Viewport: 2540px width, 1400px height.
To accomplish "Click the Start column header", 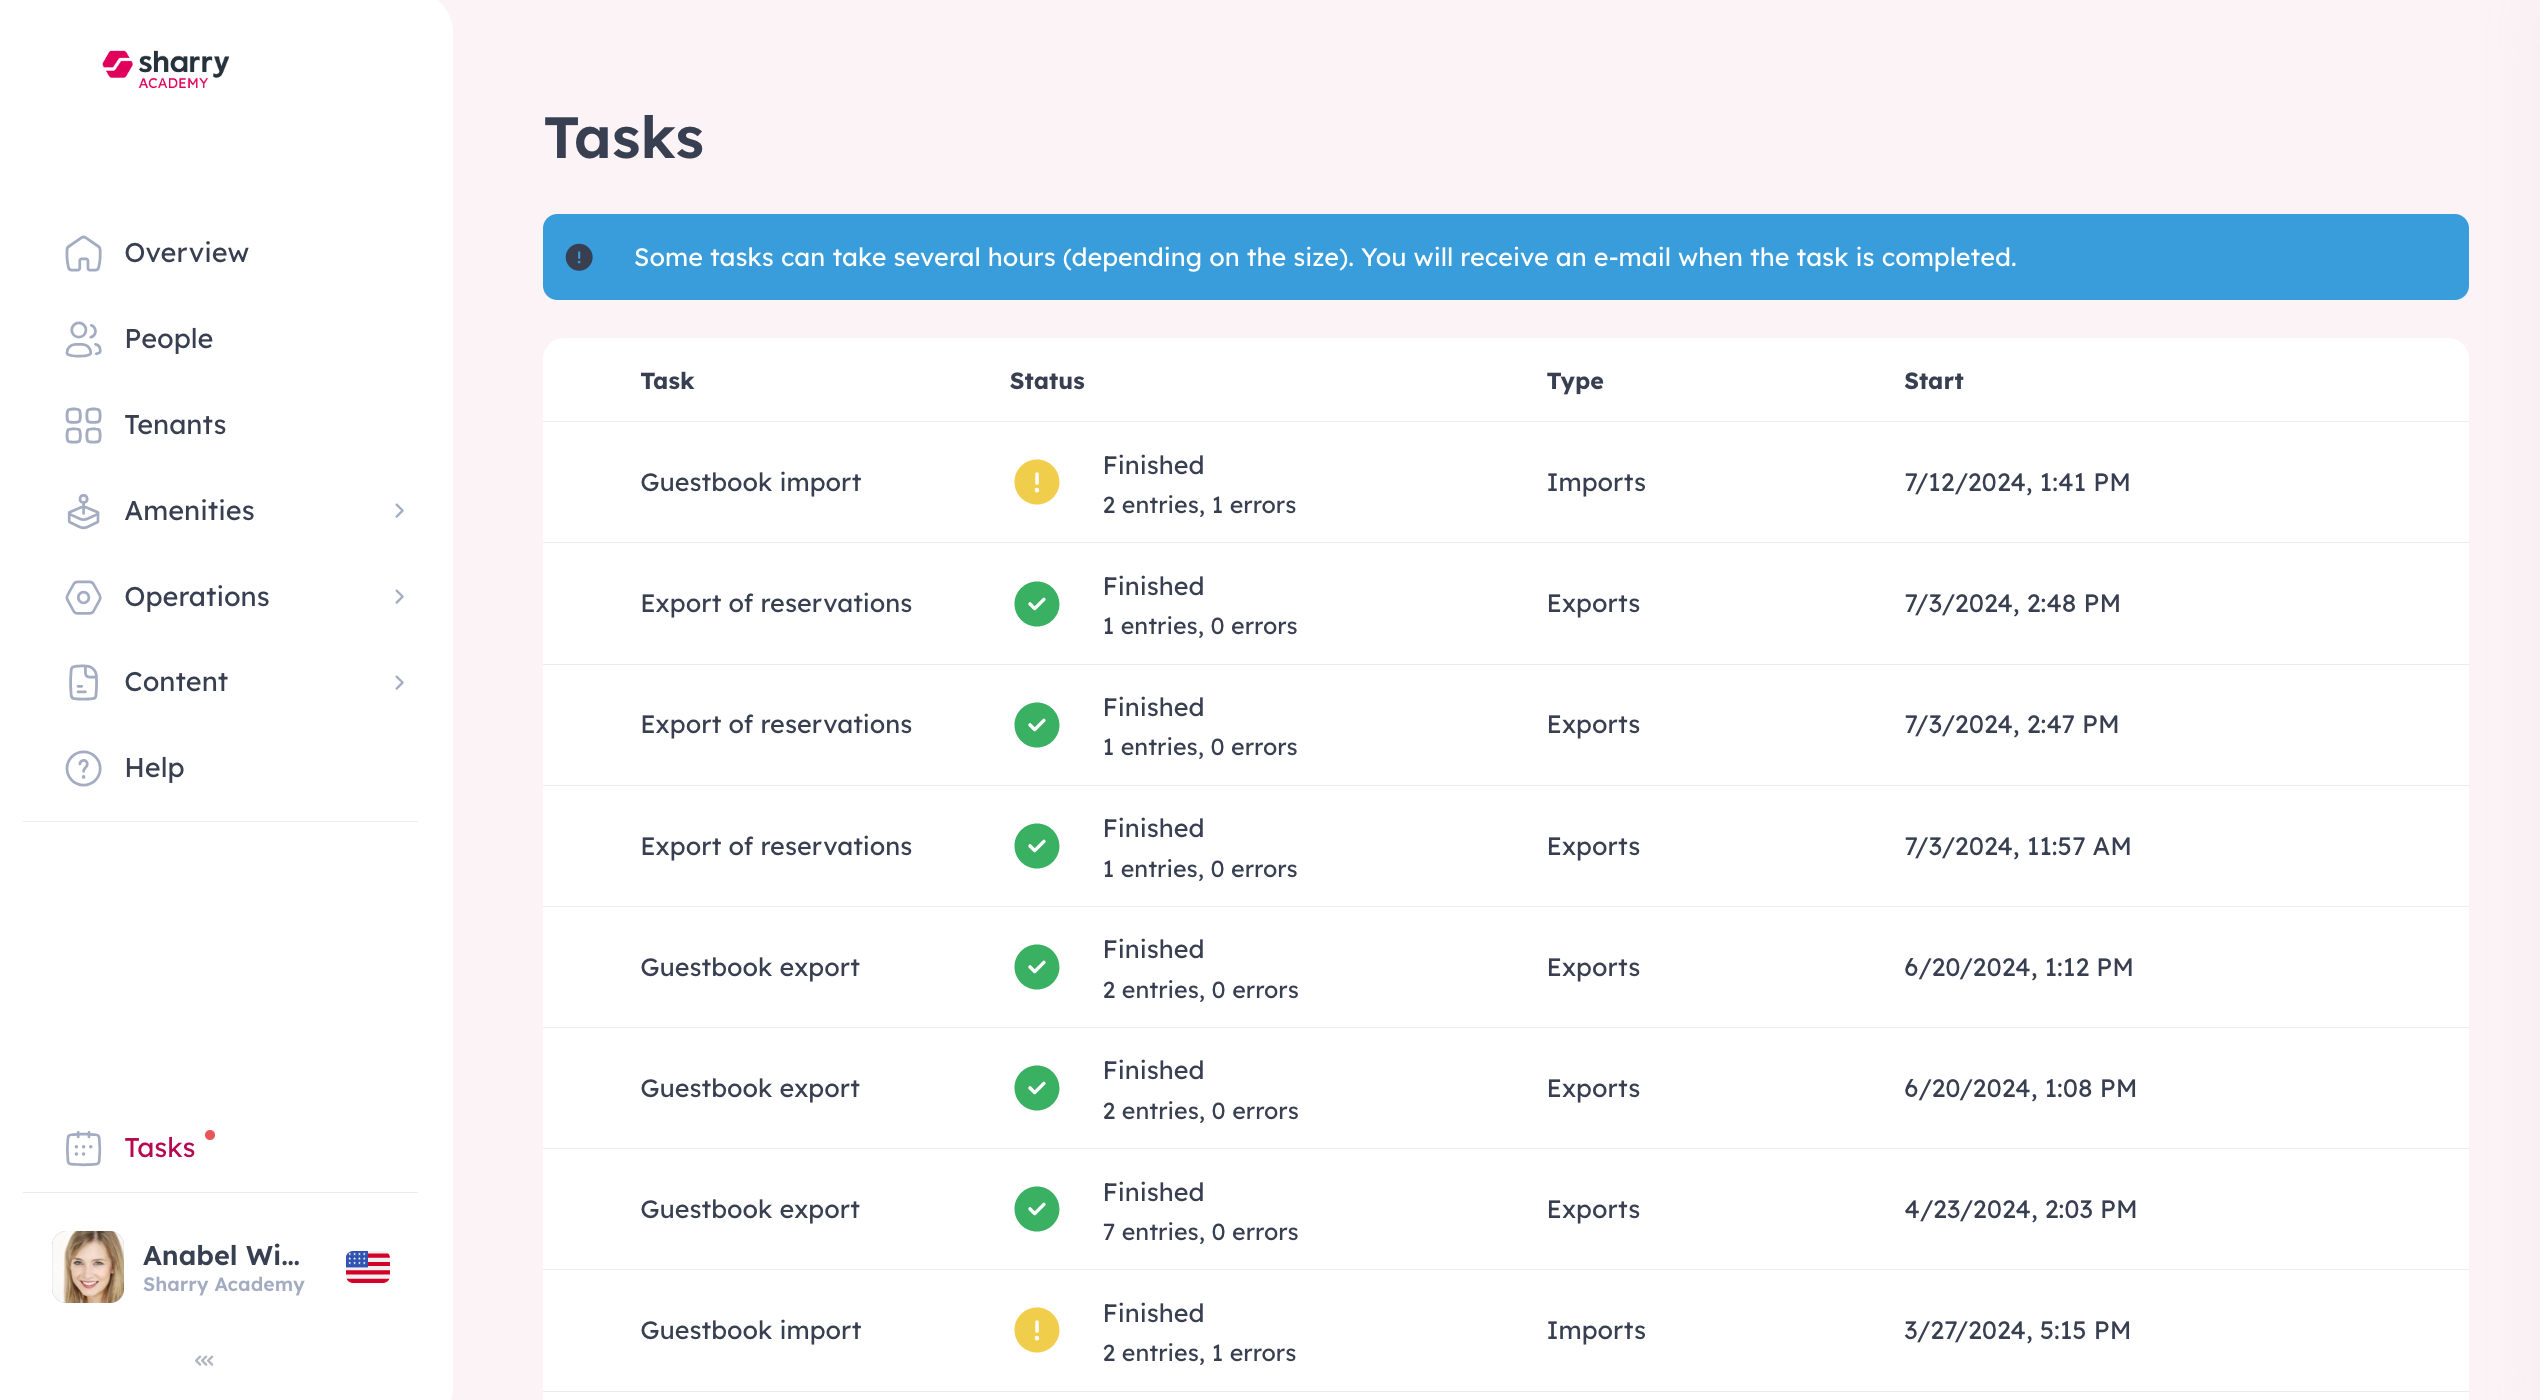I will click(1933, 381).
